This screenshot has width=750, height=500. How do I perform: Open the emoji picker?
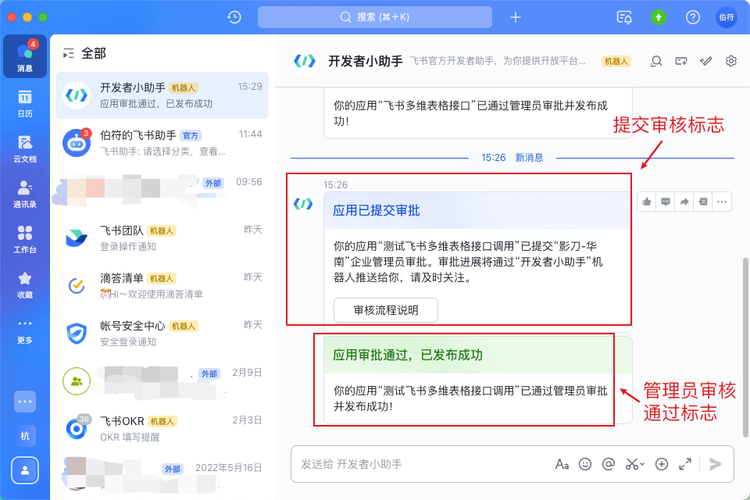point(585,464)
